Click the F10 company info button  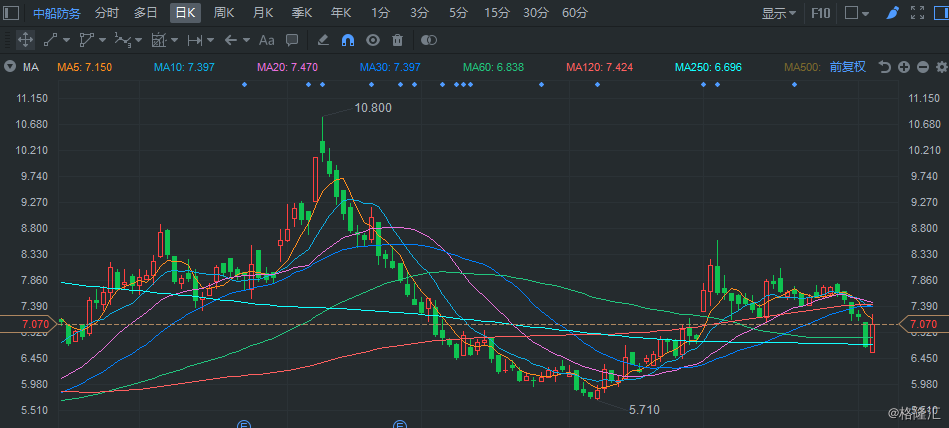click(820, 13)
